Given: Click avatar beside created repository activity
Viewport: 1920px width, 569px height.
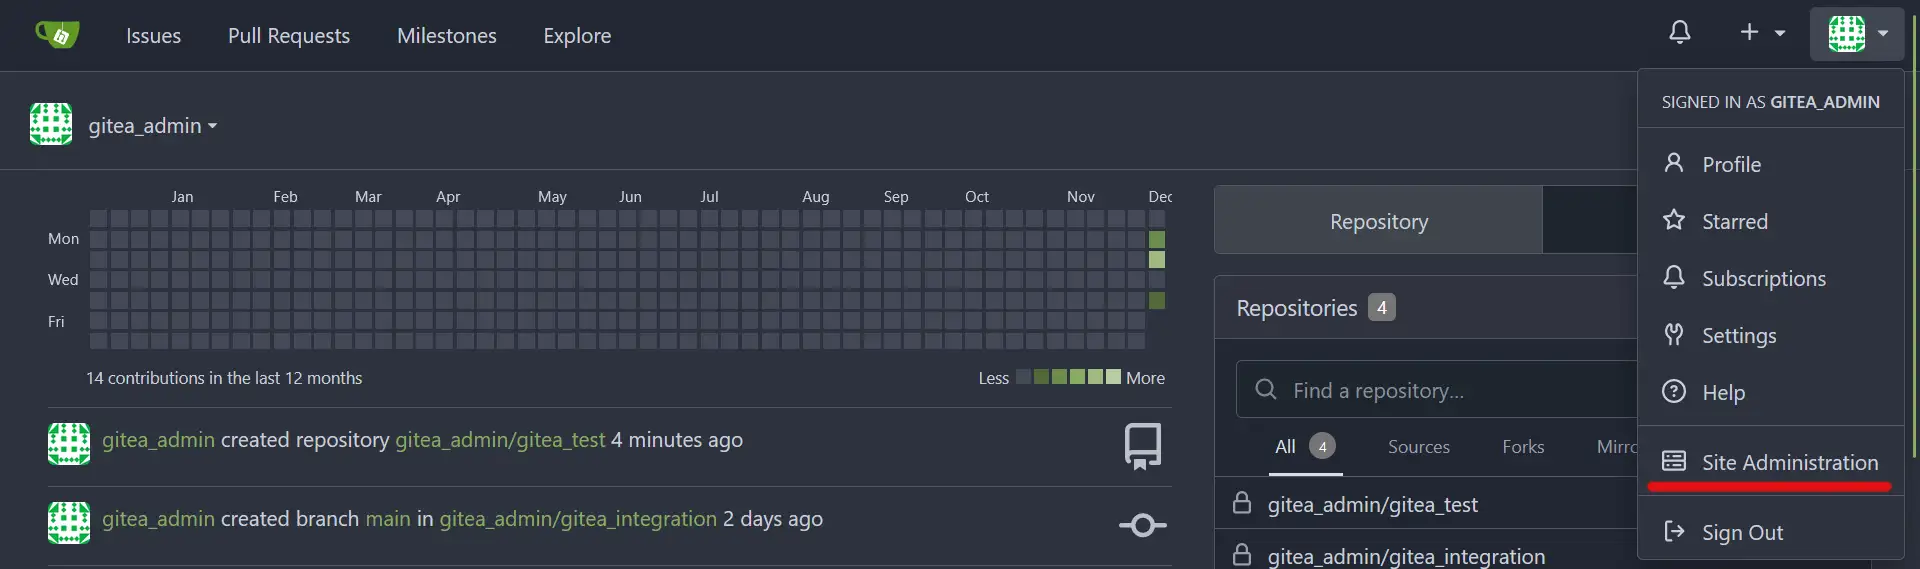Looking at the screenshot, I should [x=69, y=444].
